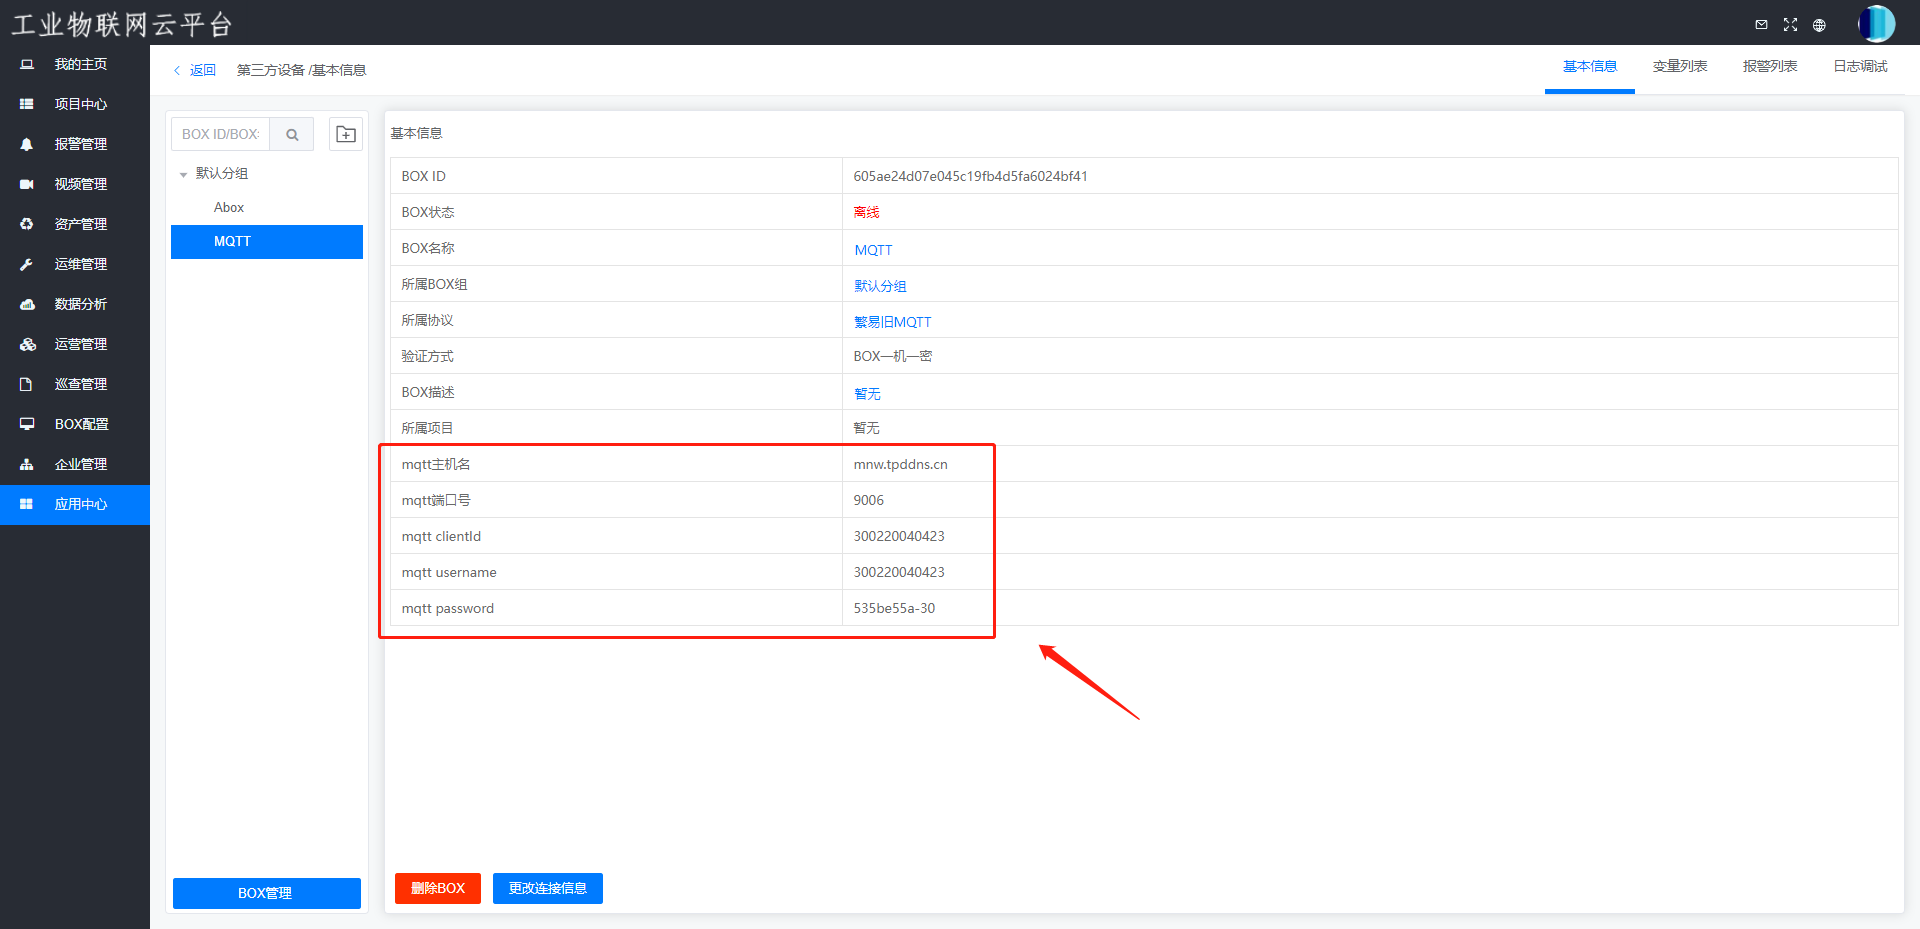Click the search magnifier icon for BOX

click(x=292, y=134)
